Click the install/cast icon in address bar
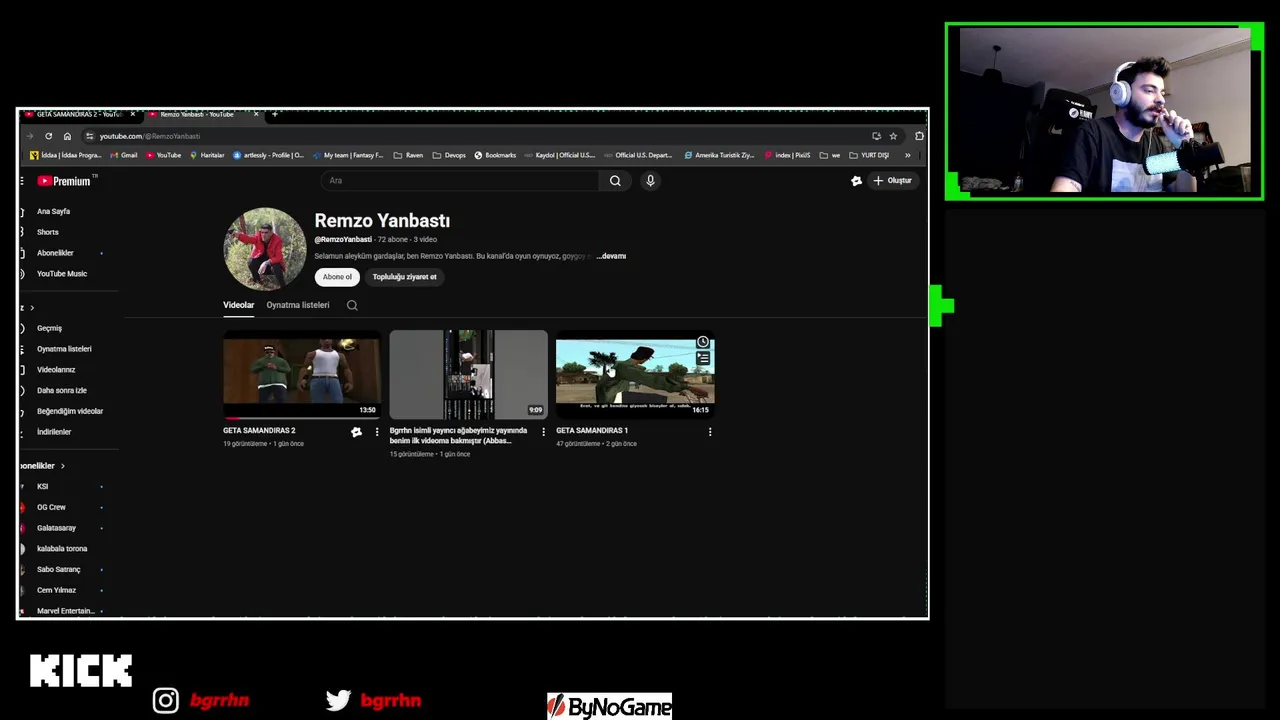 (876, 136)
